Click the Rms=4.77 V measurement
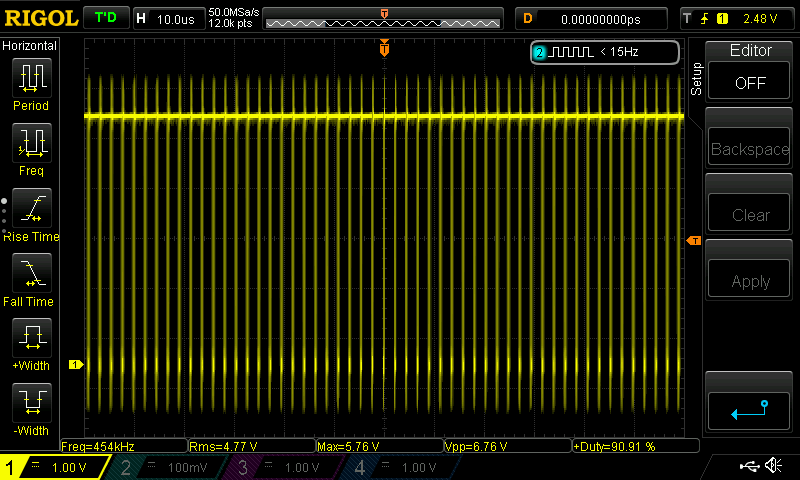 (x=252, y=446)
